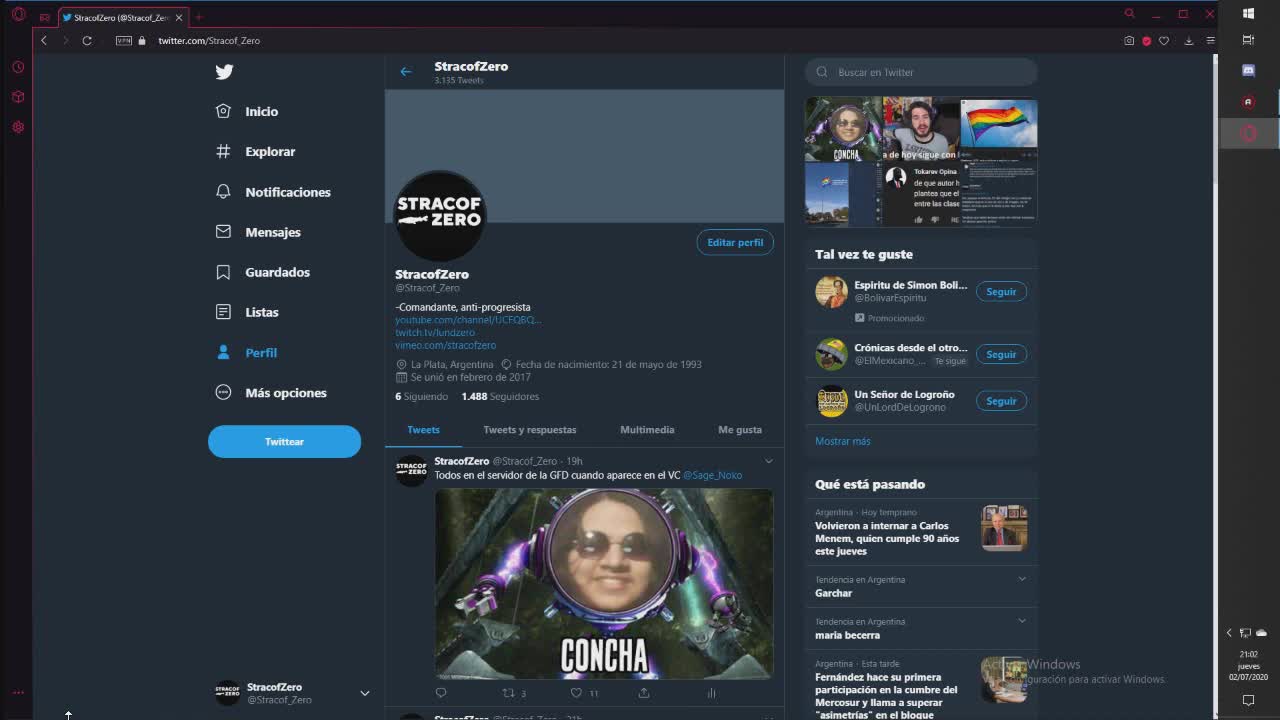Image resolution: width=1280 pixels, height=720 pixels.
Task: View the 6 Siguiendo list
Action: coord(421,397)
